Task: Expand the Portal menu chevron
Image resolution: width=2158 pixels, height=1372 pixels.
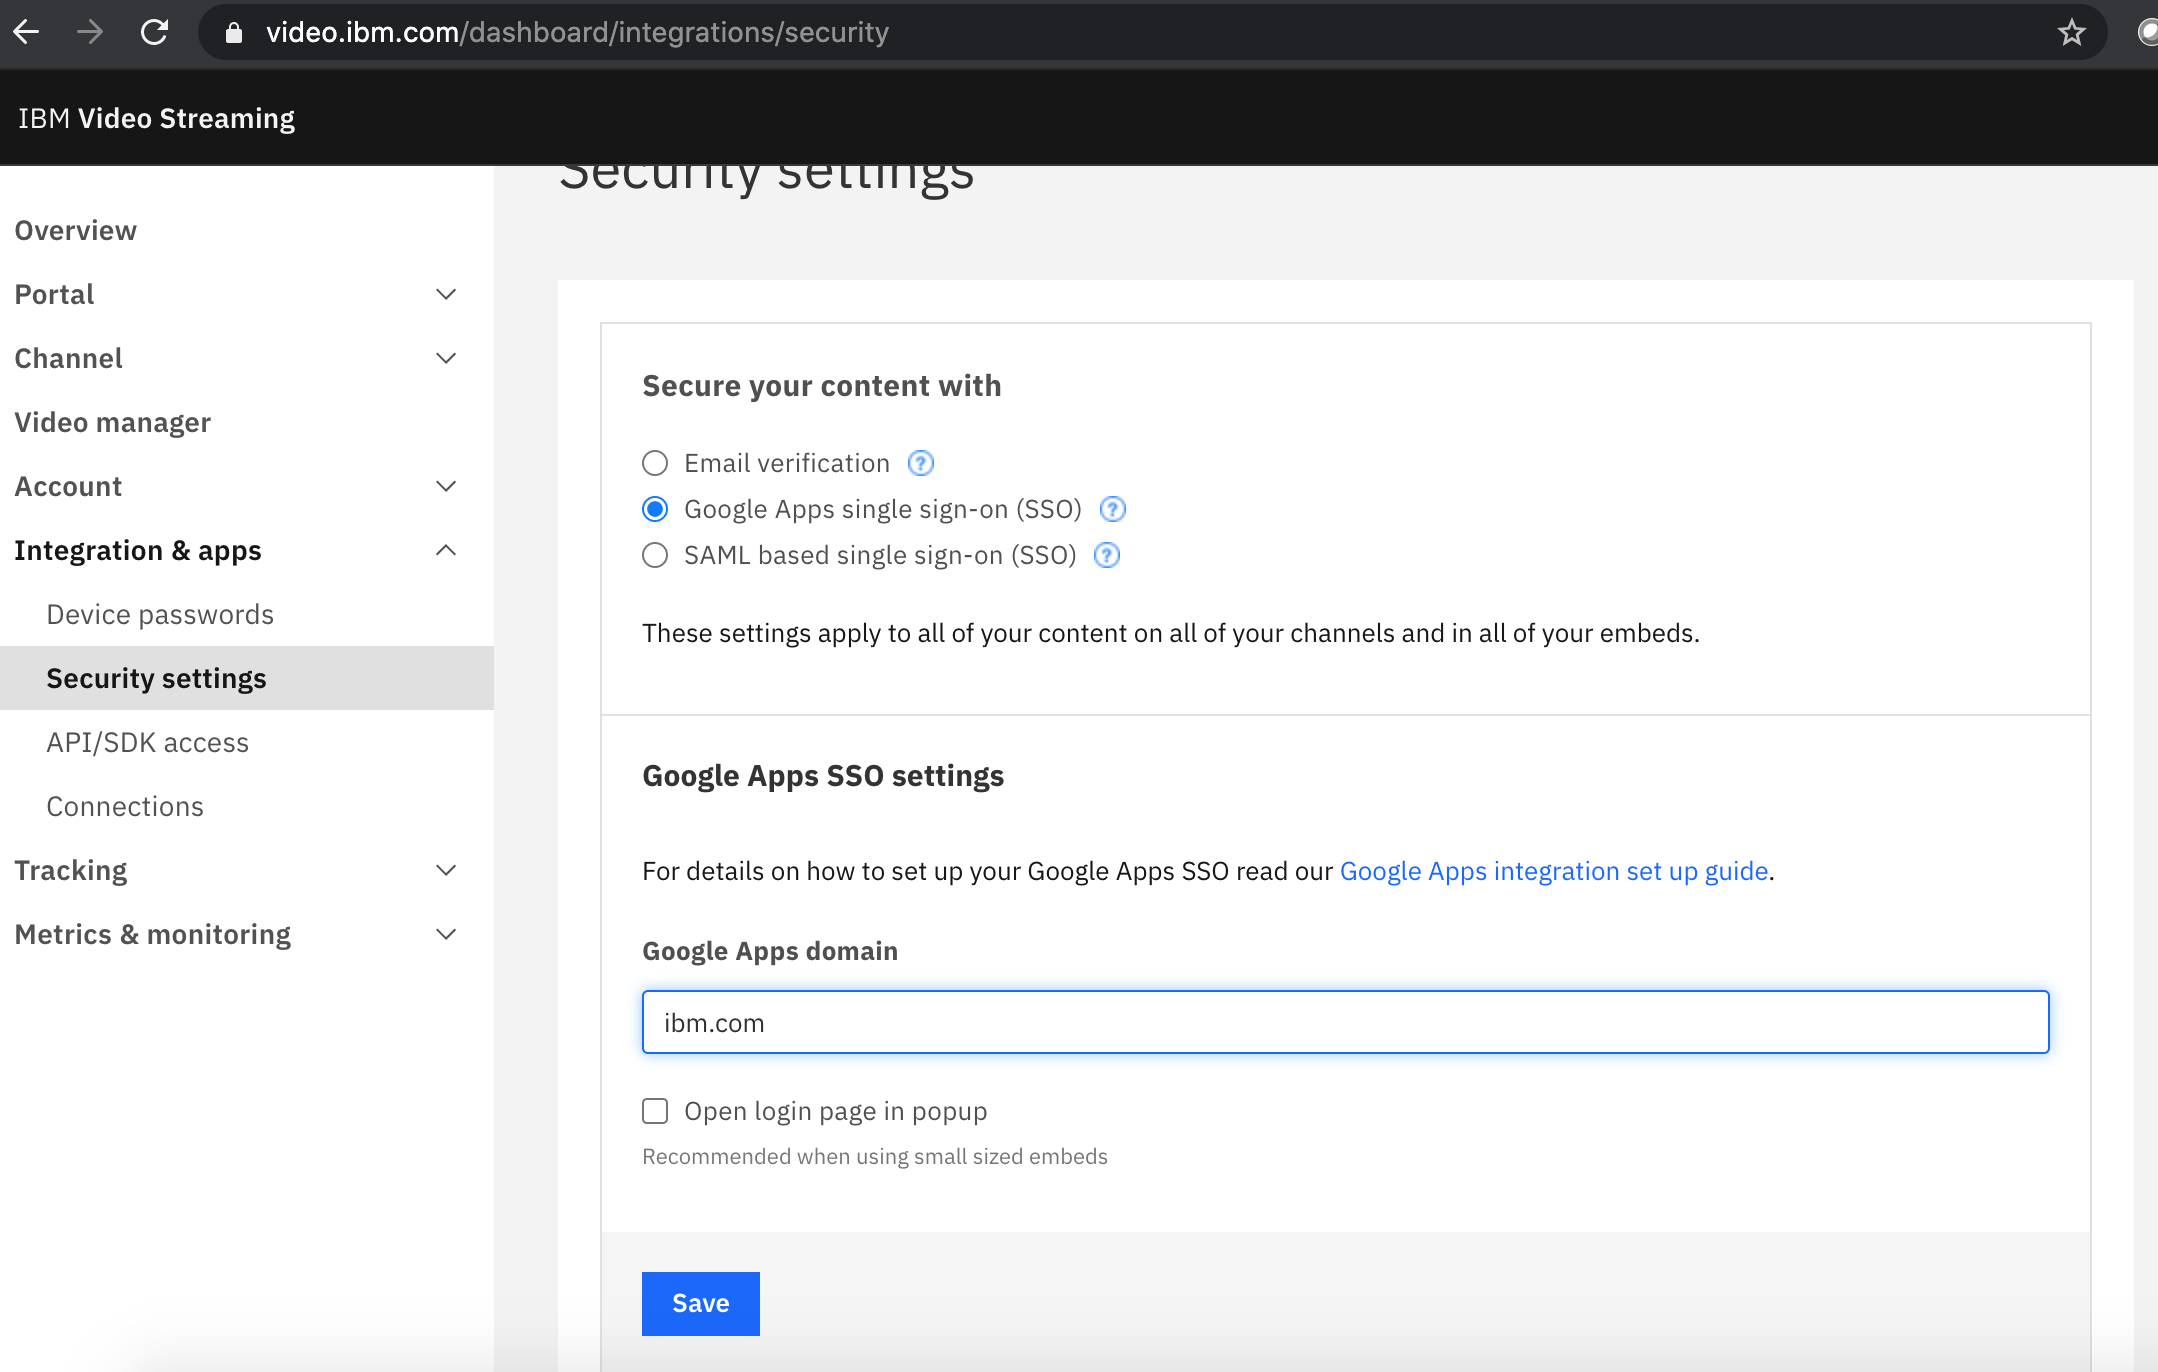Action: point(446,294)
